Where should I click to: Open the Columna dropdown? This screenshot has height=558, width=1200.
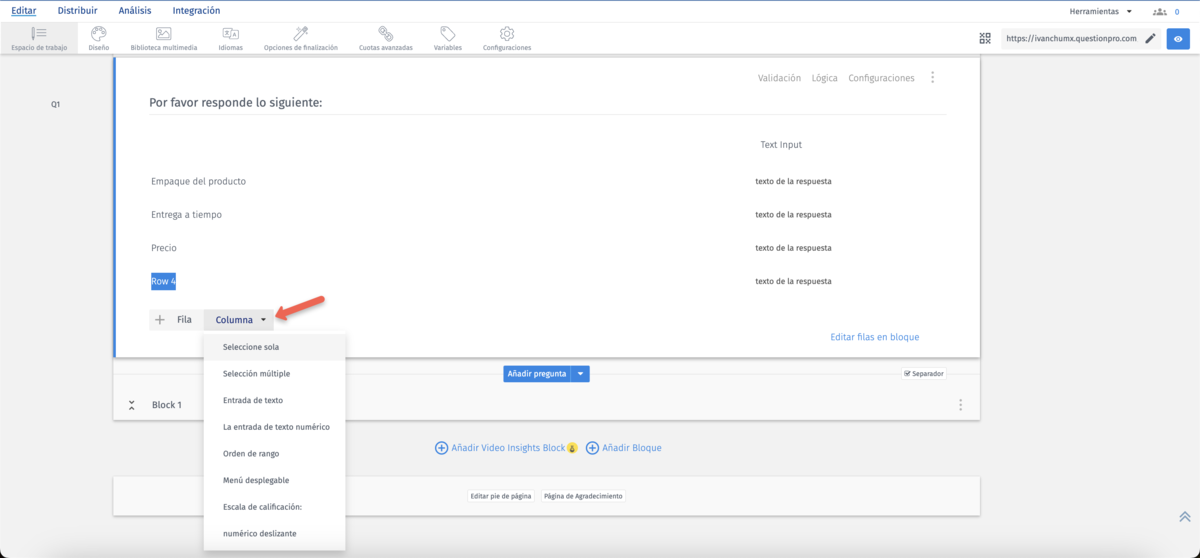coord(241,320)
